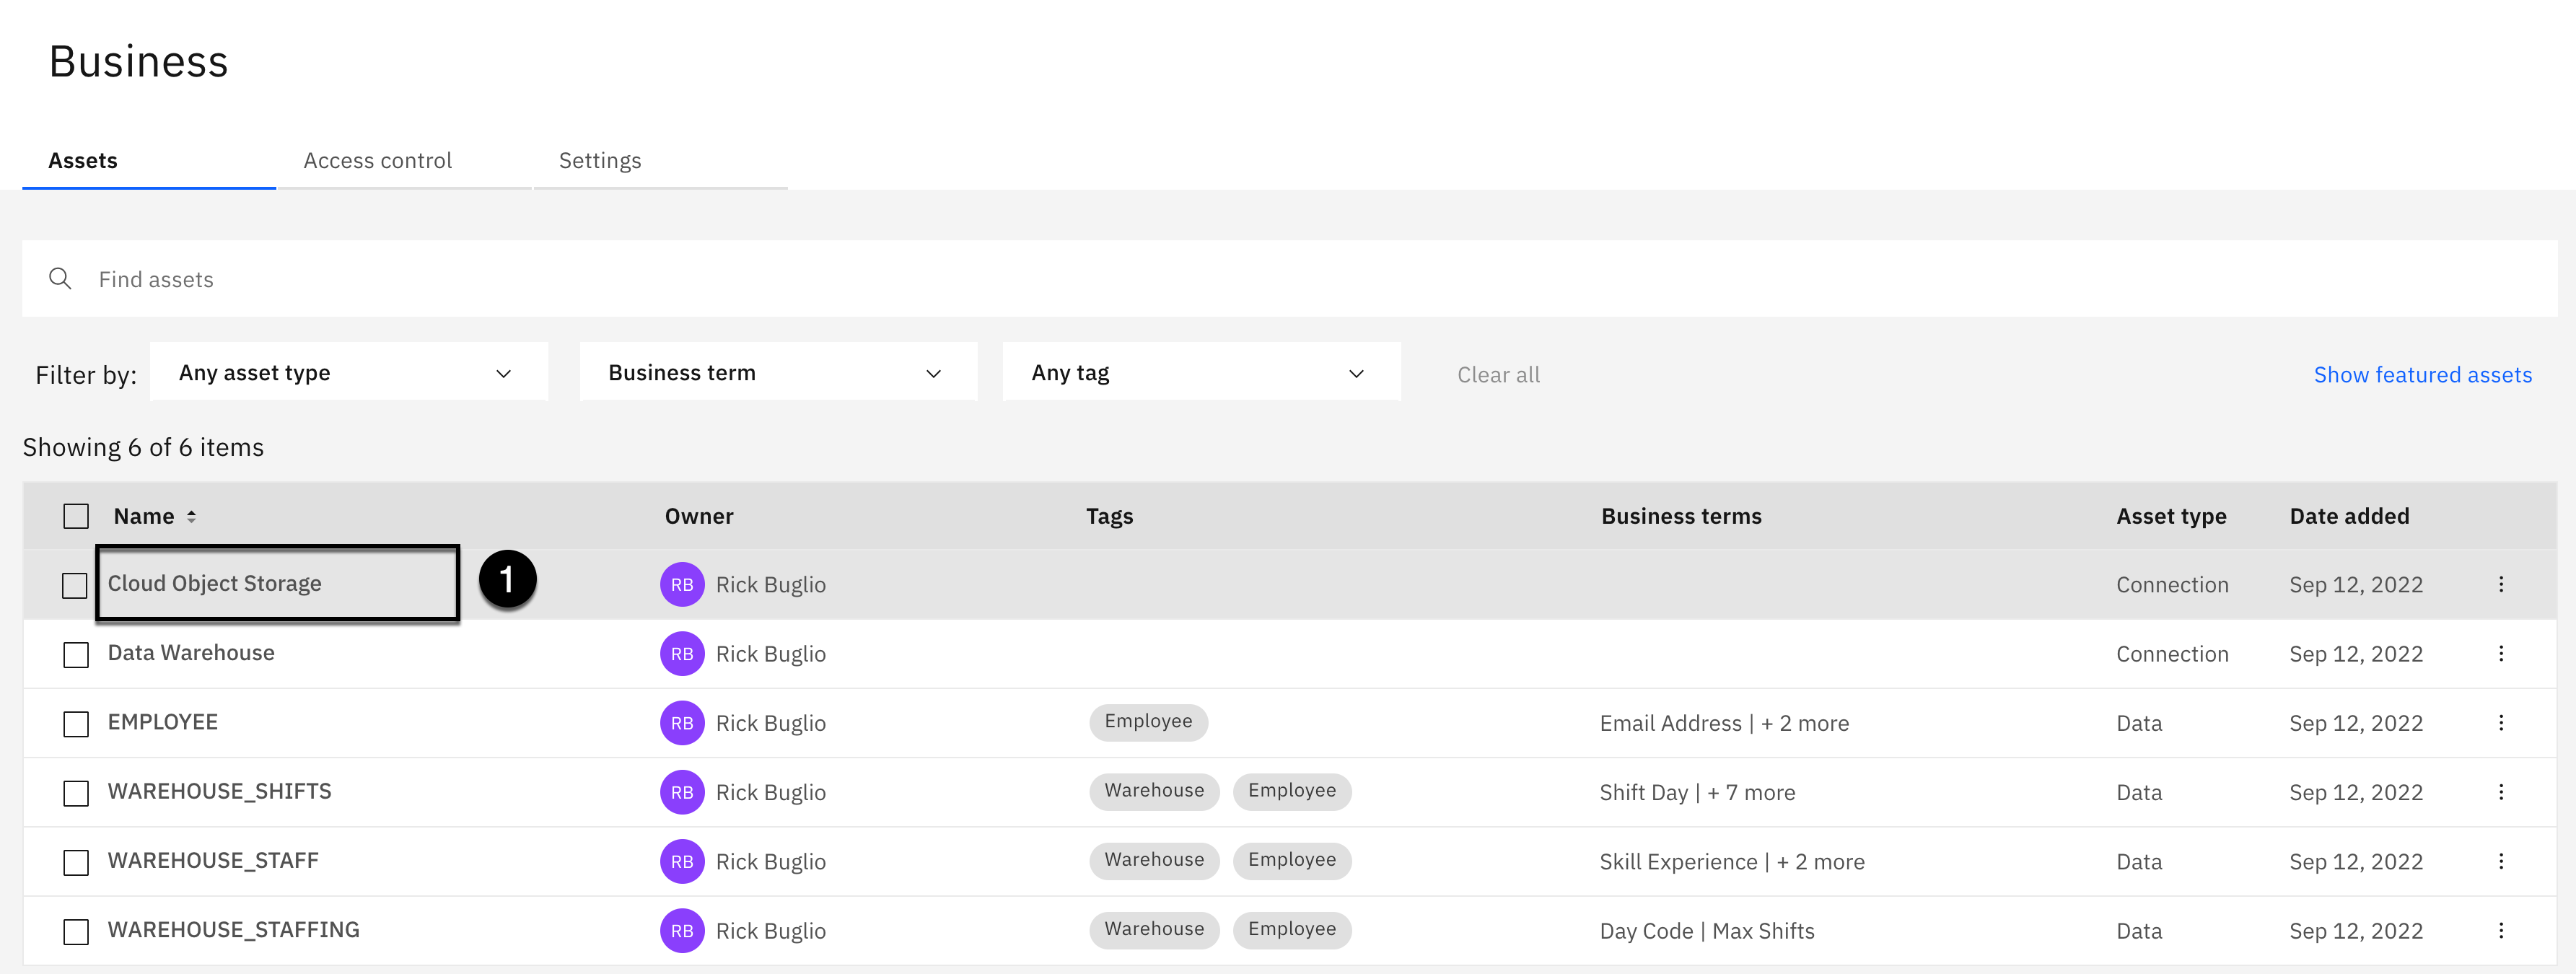Click the search magnifier icon
This screenshot has height=974, width=2576.
point(60,279)
